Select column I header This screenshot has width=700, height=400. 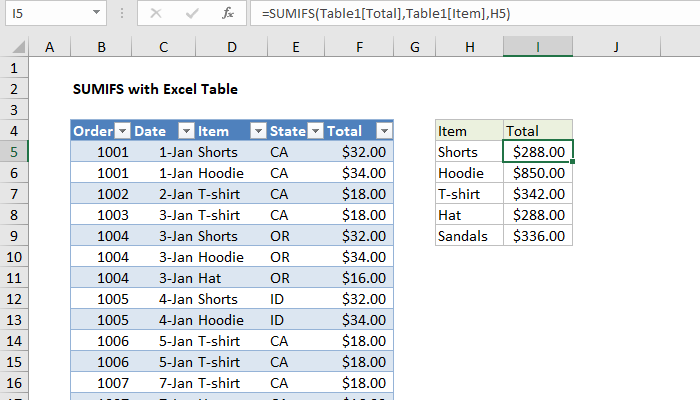tap(538, 47)
